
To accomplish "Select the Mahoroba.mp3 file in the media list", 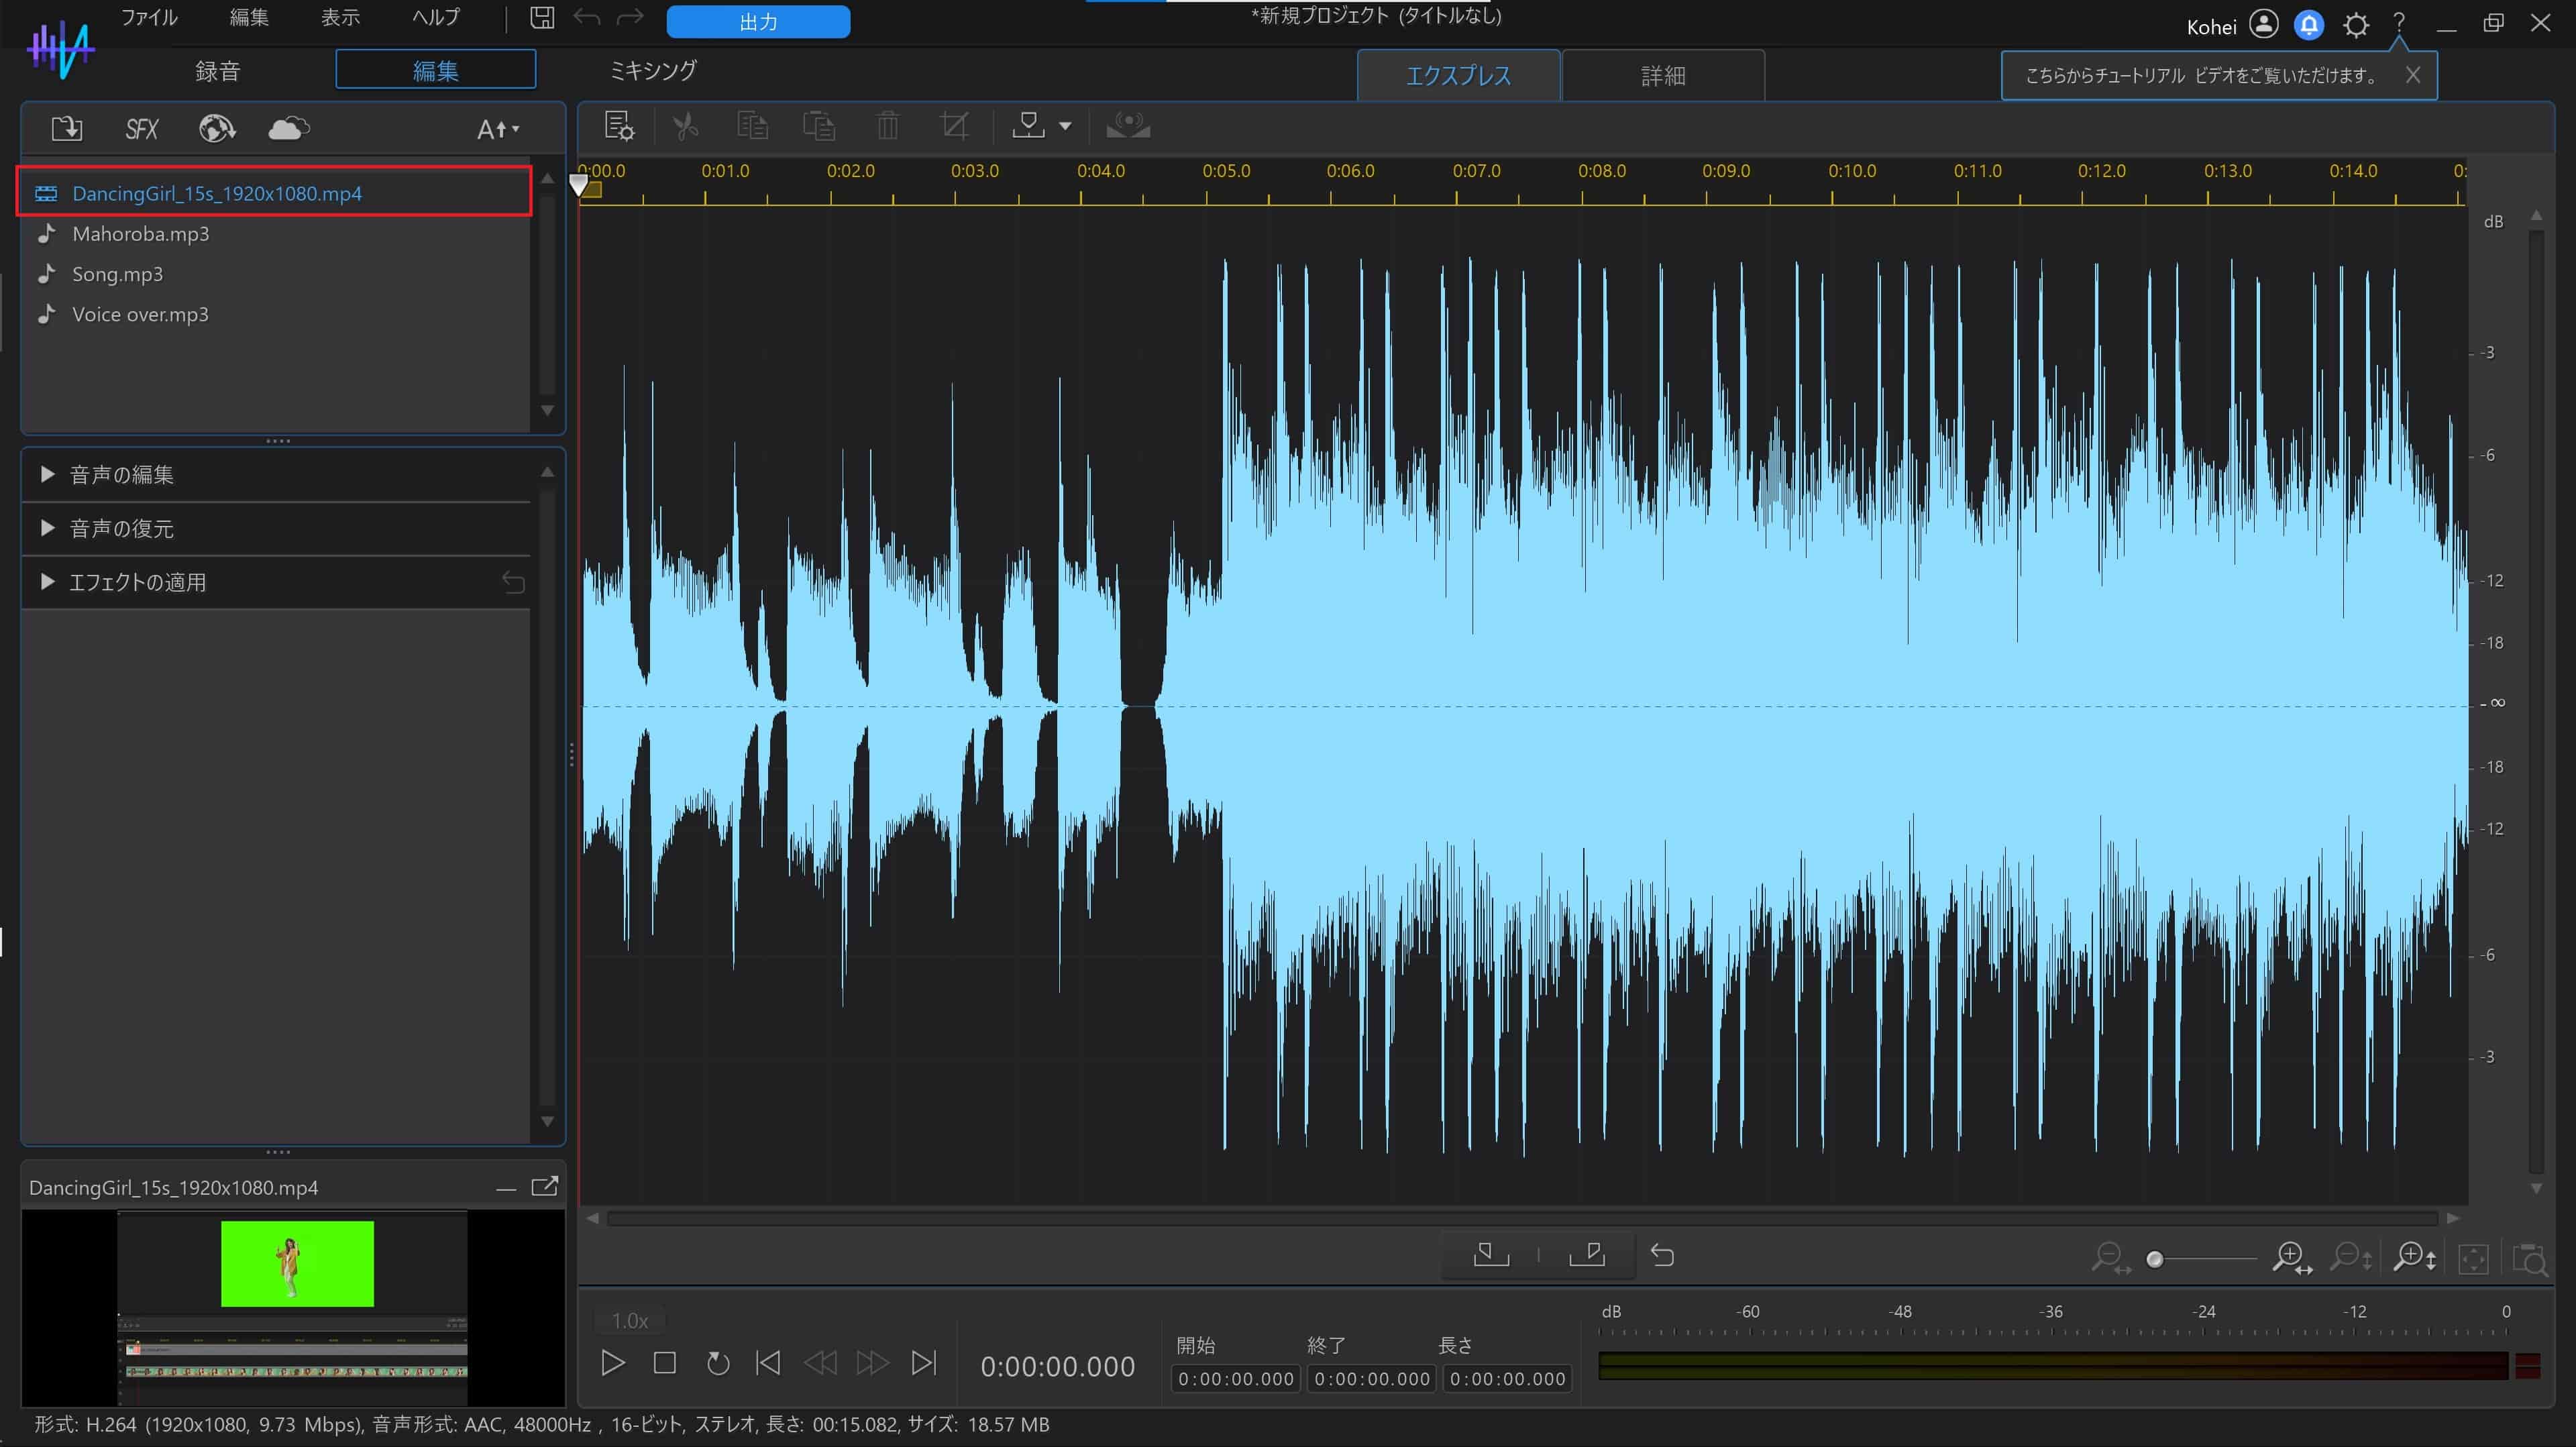I will (140, 233).
